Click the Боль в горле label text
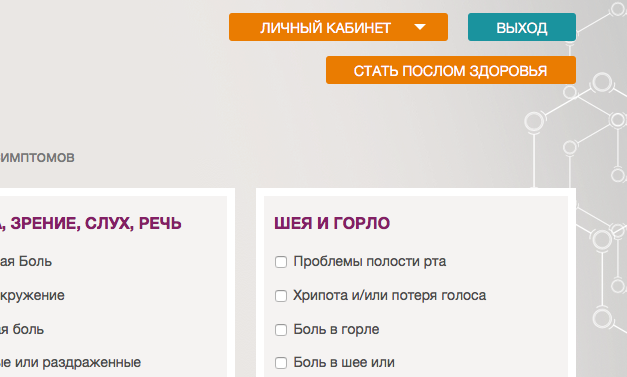The image size is (627, 377). pos(336,329)
